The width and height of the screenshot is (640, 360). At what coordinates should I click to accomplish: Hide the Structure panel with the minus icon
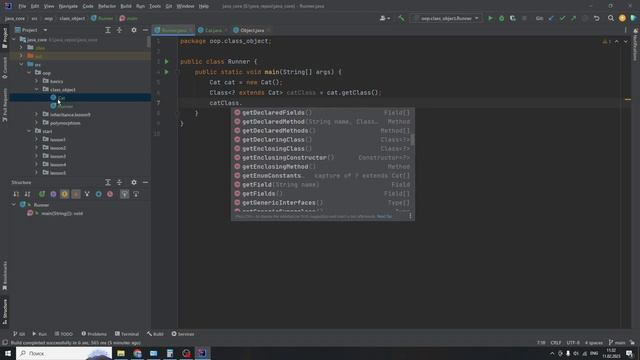pos(145,182)
